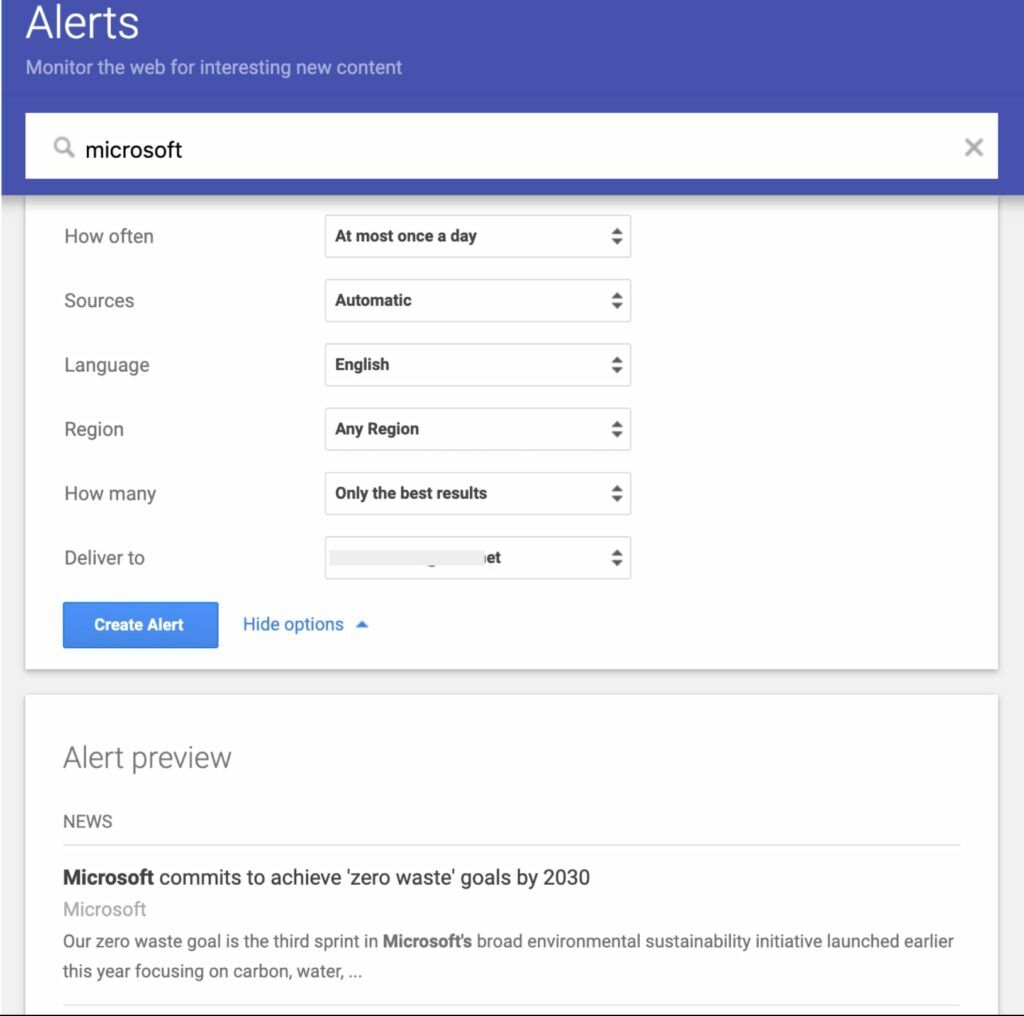The image size is (1024, 1016).
Task: Click the 'Region' label
Action: point(94,430)
